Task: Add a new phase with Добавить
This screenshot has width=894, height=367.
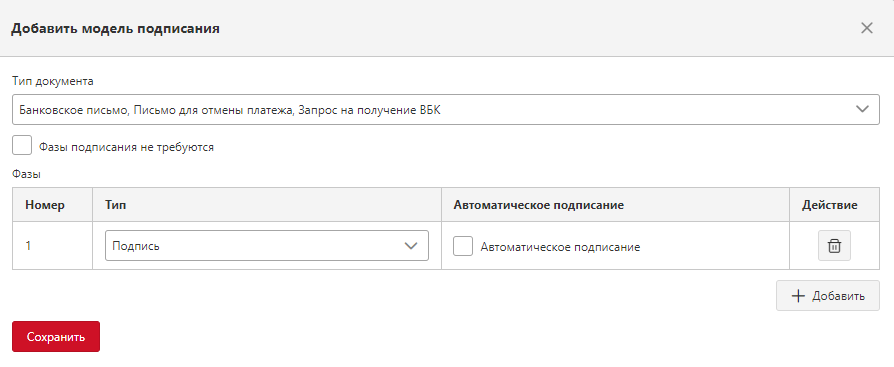Action: [827, 296]
